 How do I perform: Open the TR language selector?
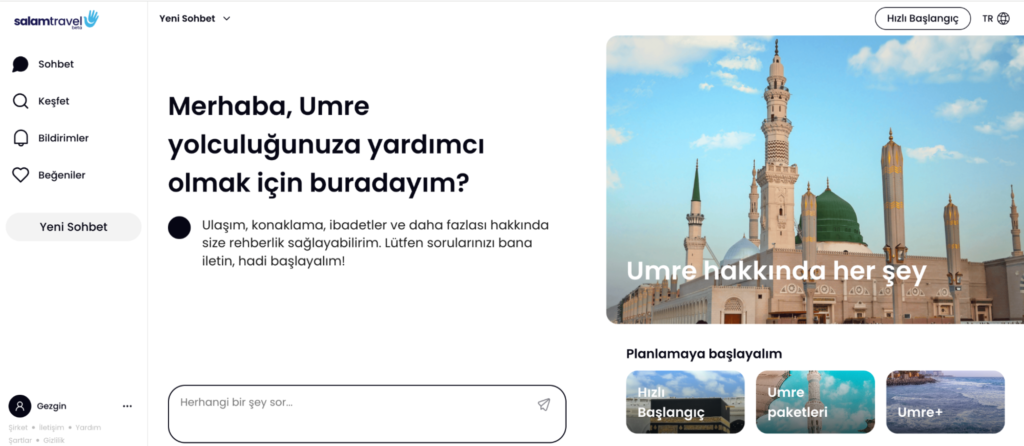(x=996, y=18)
